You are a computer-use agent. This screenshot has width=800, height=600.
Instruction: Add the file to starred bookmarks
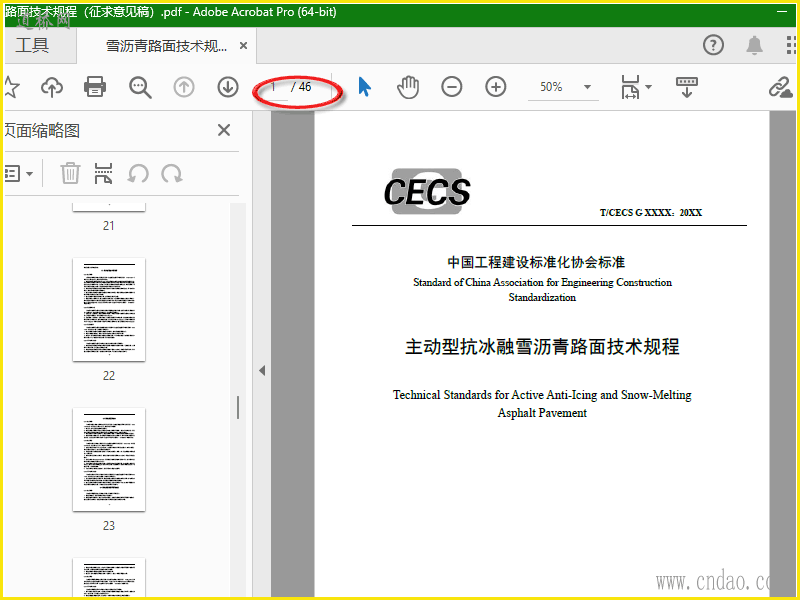click(x=11, y=87)
